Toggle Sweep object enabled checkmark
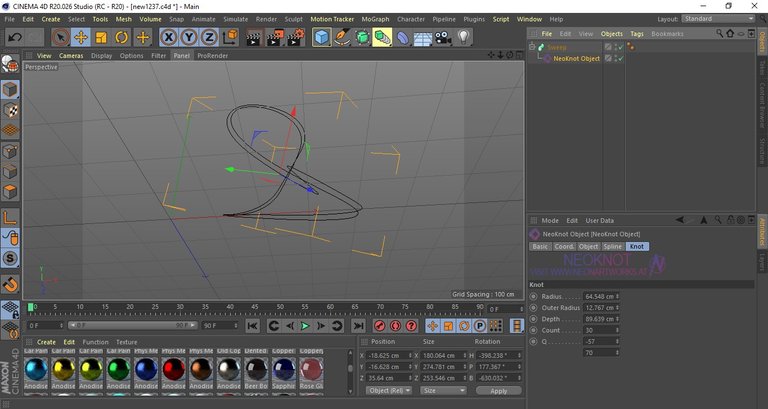This screenshot has width=768, height=409. [621, 47]
